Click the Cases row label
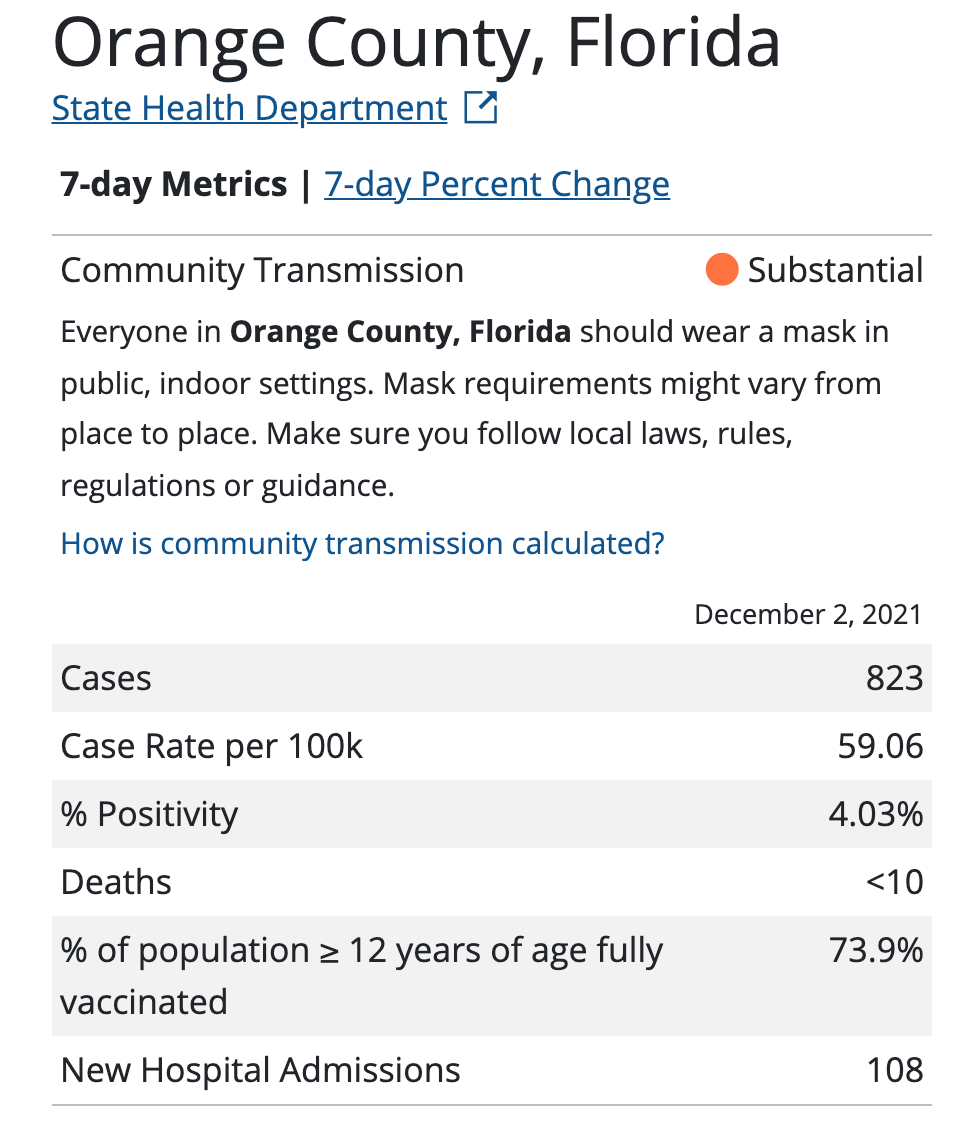 pos(106,679)
